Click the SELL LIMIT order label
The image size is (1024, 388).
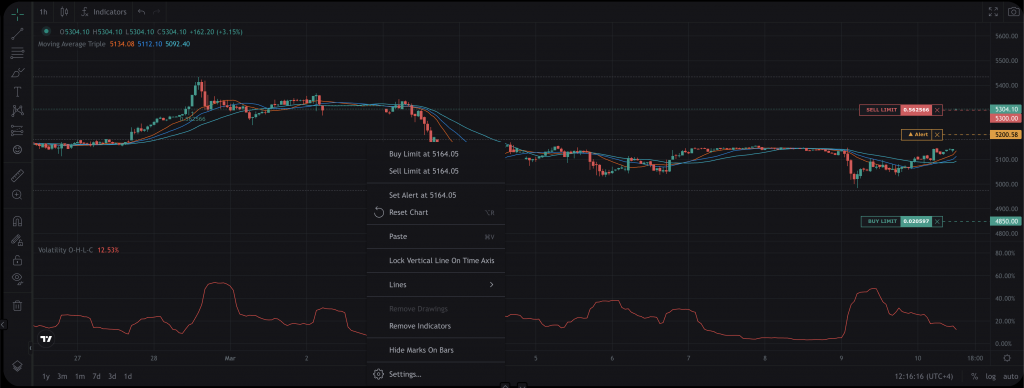(x=880, y=110)
